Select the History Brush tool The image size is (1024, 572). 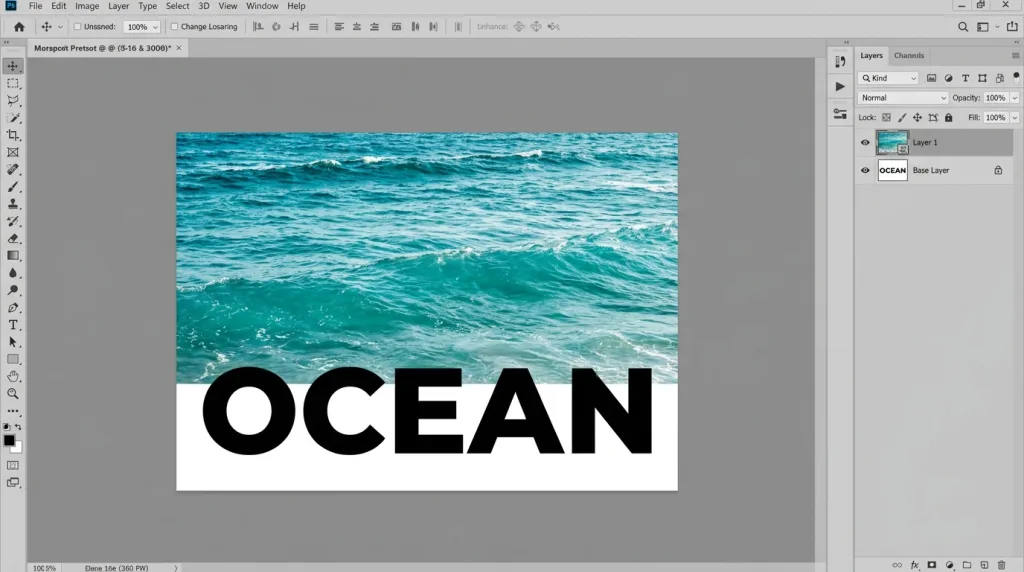pos(13,221)
